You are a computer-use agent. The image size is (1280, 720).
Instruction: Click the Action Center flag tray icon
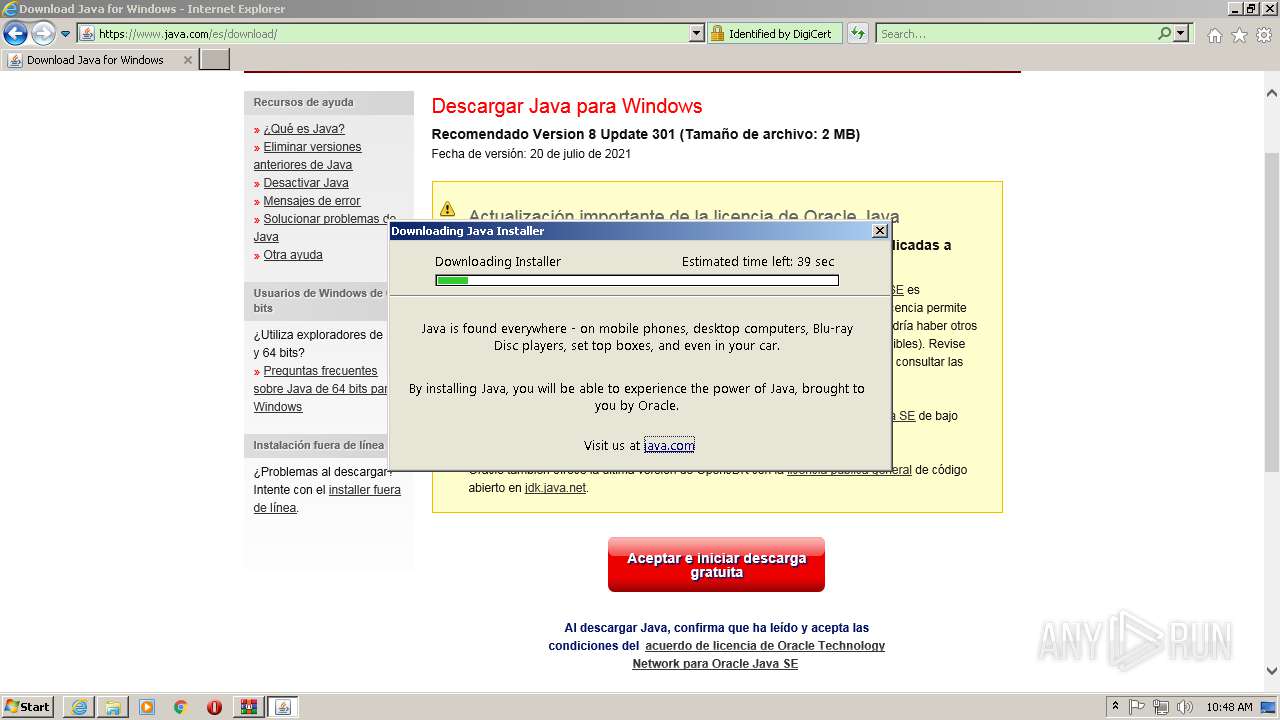1138,707
